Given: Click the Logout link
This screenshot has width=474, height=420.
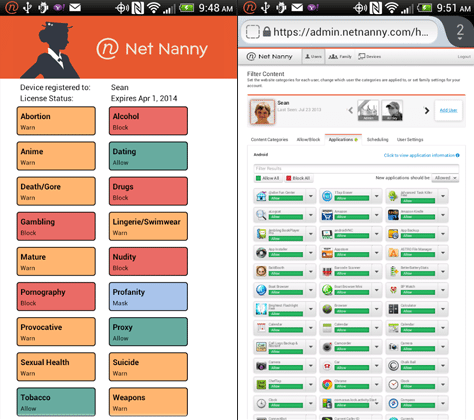Looking at the screenshot, I should click(x=464, y=57).
